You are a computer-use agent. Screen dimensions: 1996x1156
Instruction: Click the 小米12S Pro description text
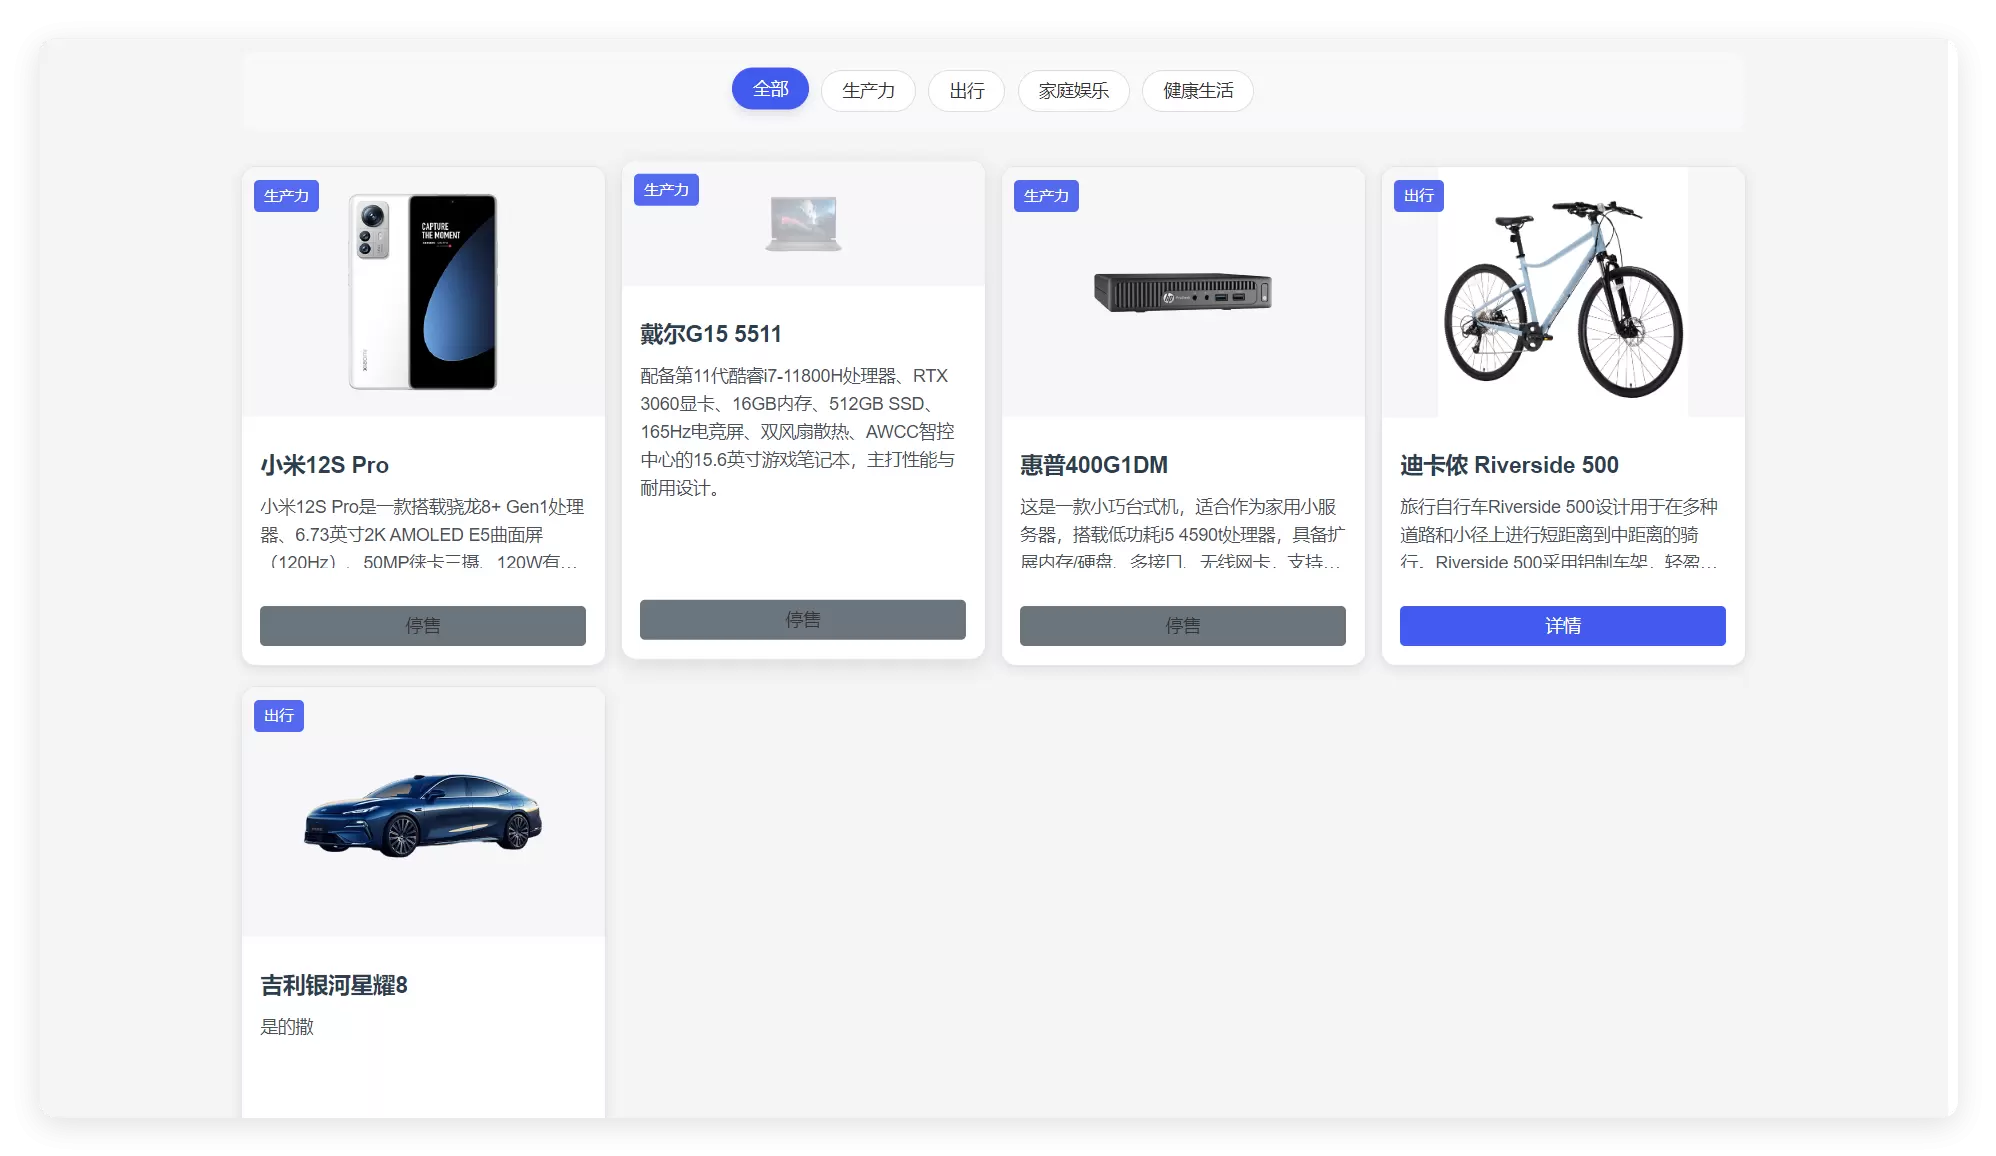(x=423, y=534)
